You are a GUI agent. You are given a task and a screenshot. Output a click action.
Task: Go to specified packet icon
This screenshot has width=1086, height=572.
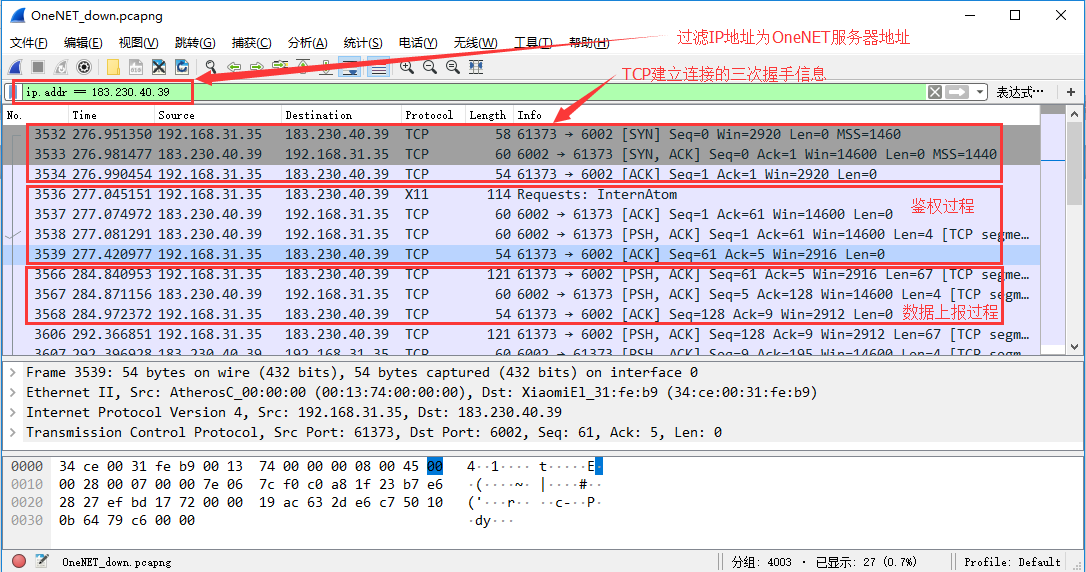point(280,67)
